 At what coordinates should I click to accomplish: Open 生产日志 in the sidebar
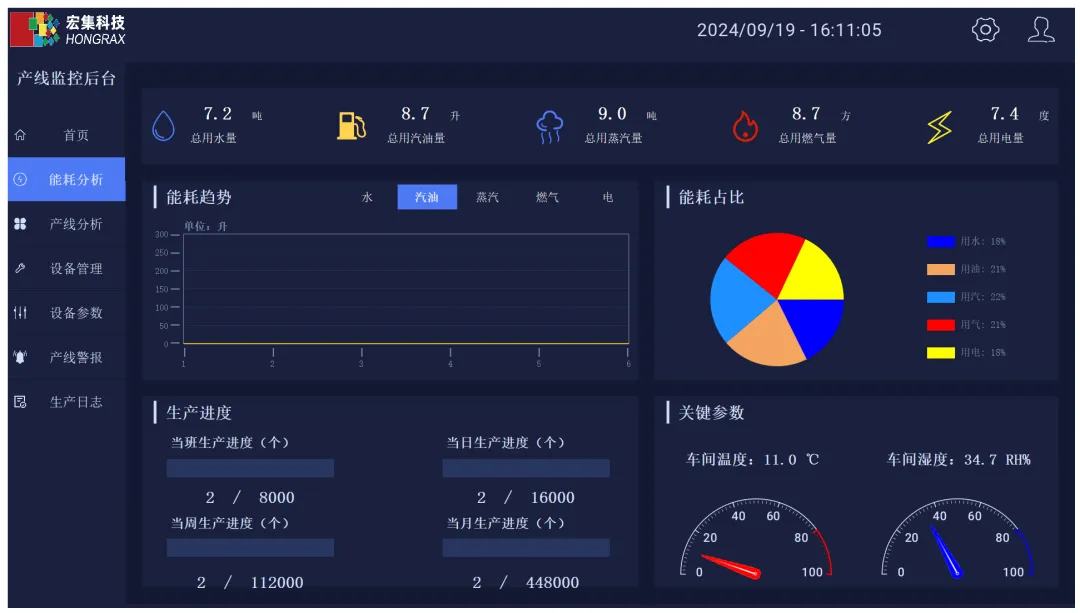click(x=67, y=402)
